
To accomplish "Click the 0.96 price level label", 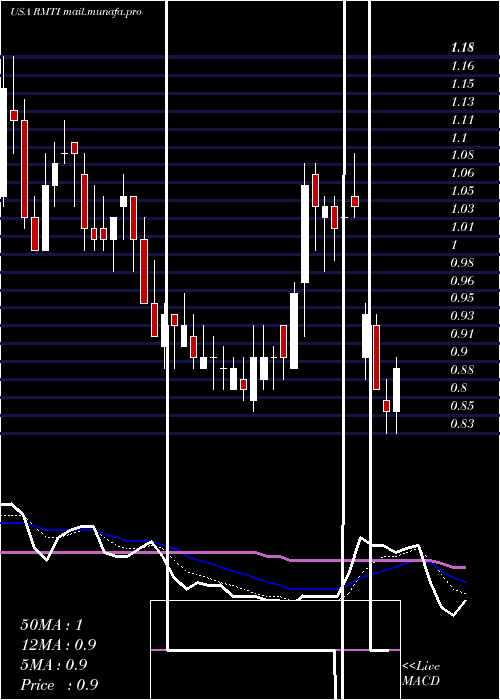I will [462, 280].
